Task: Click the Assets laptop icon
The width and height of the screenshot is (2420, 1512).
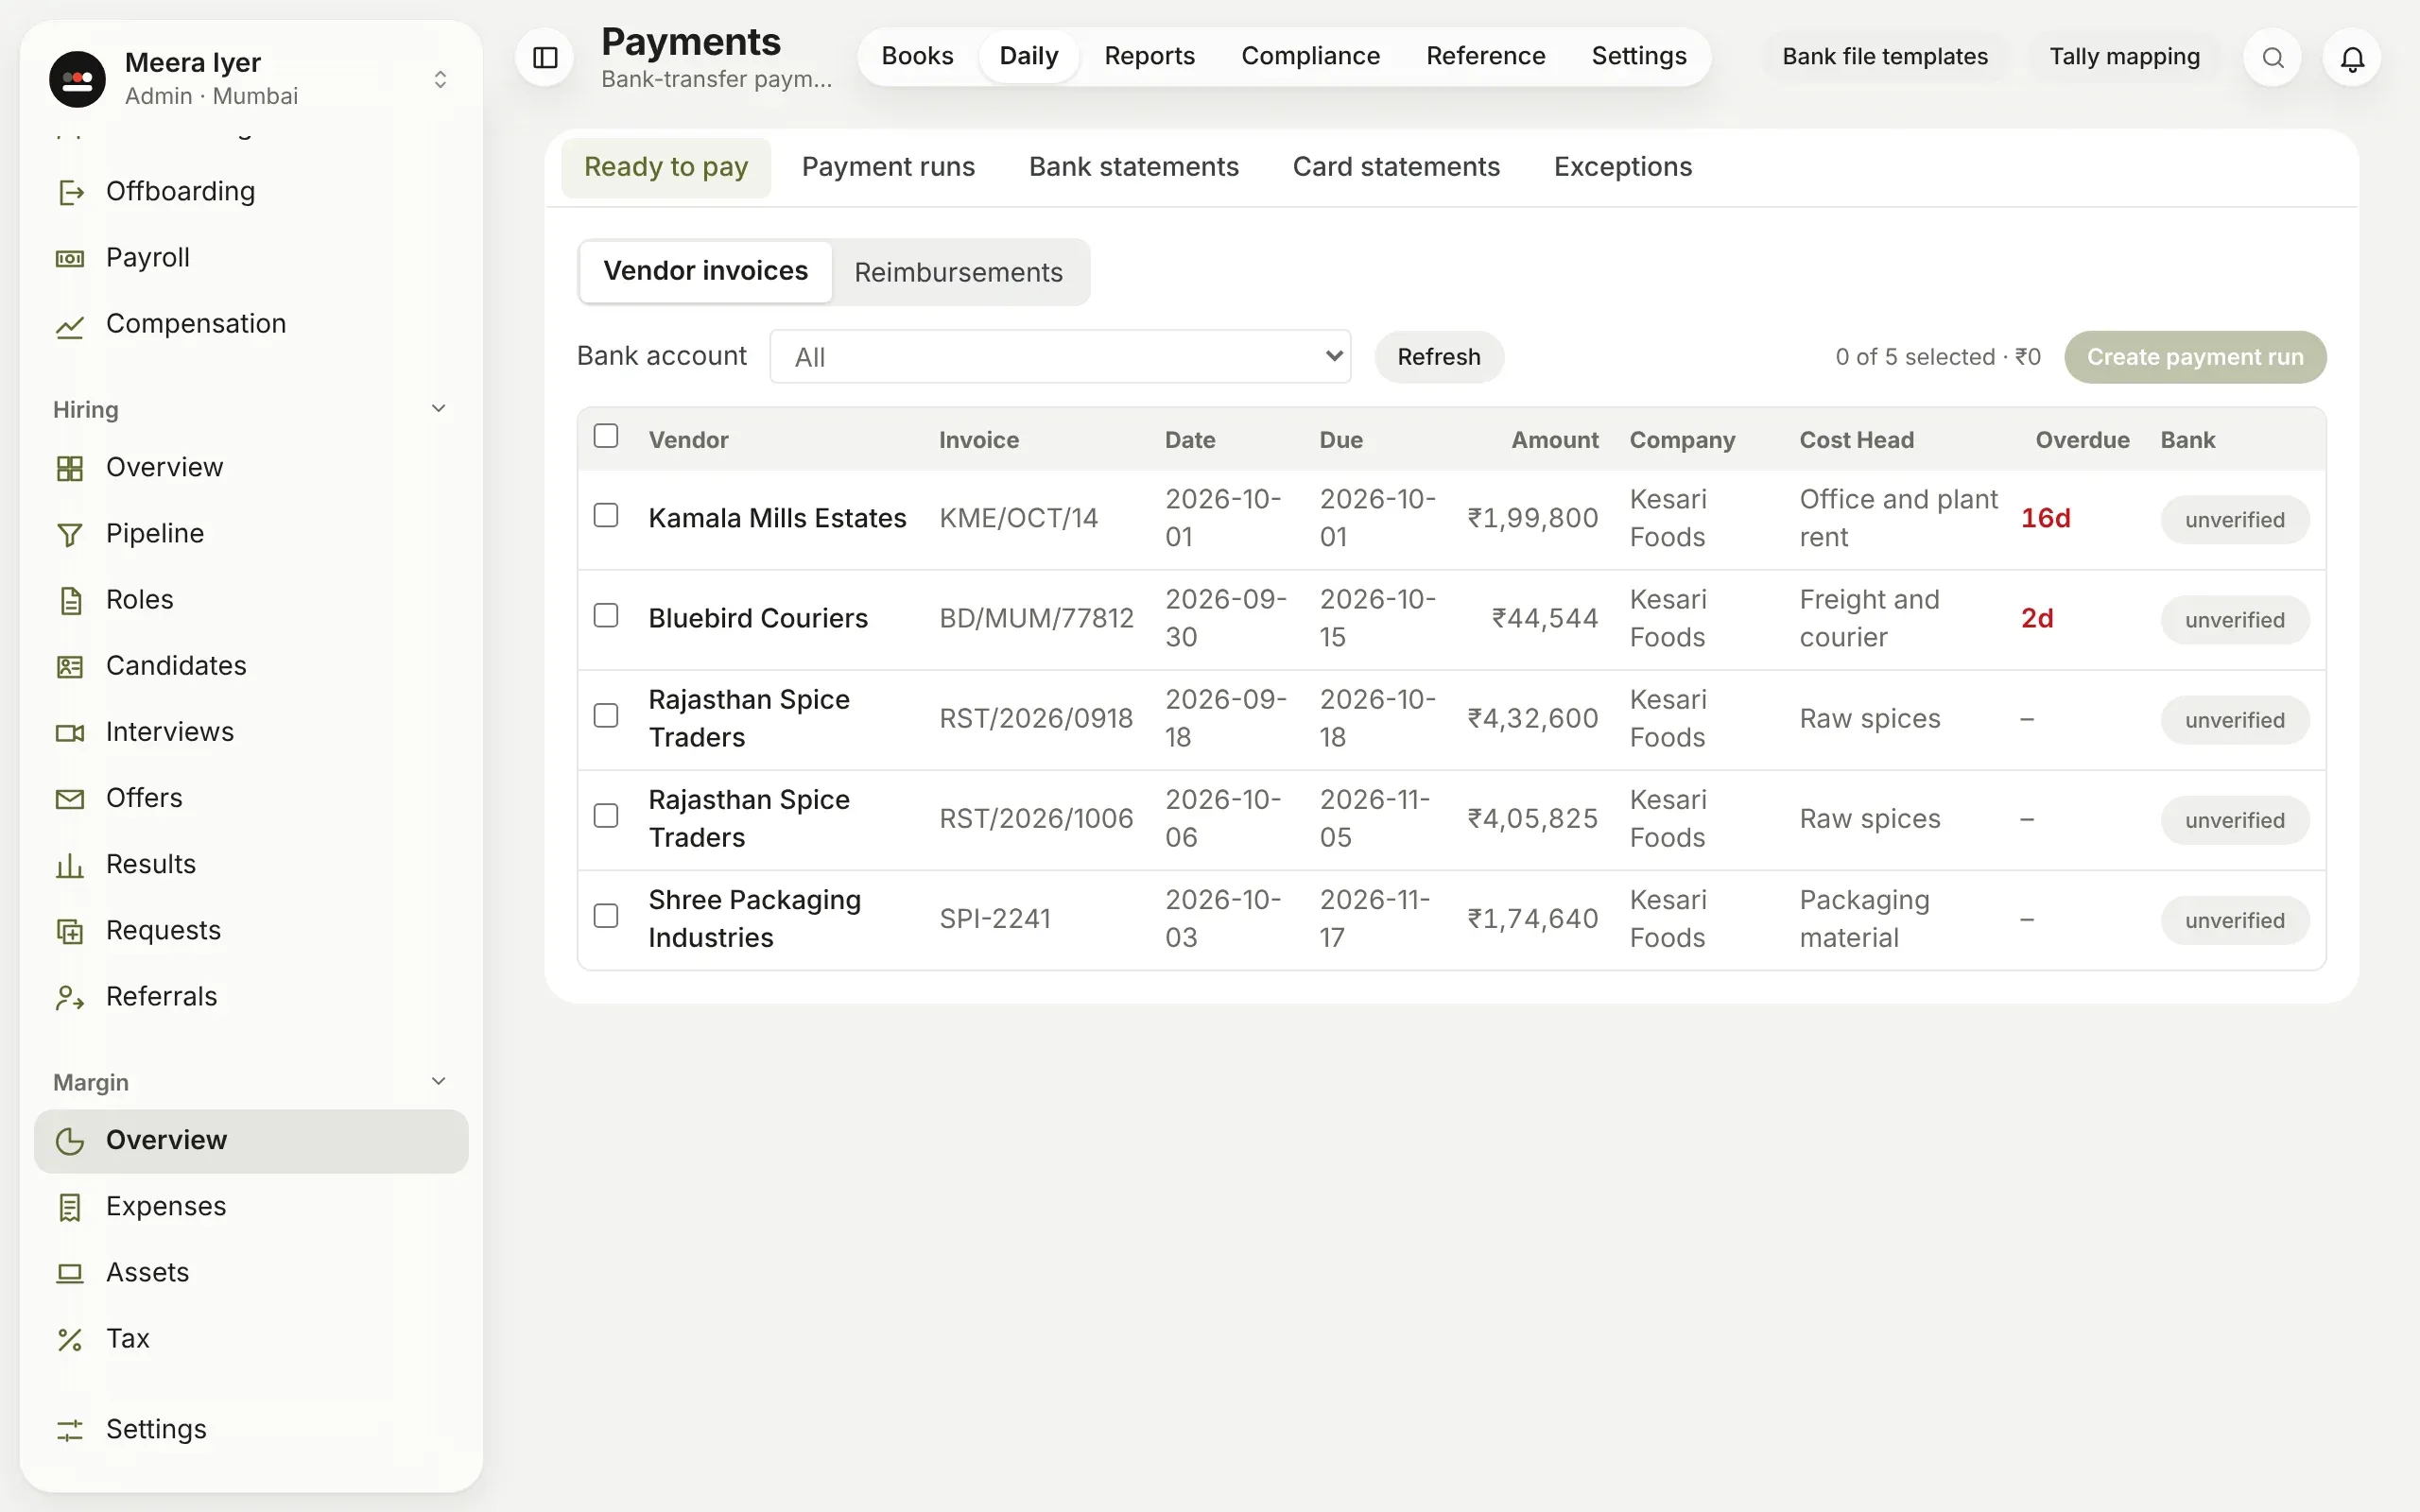Action: [70, 1273]
